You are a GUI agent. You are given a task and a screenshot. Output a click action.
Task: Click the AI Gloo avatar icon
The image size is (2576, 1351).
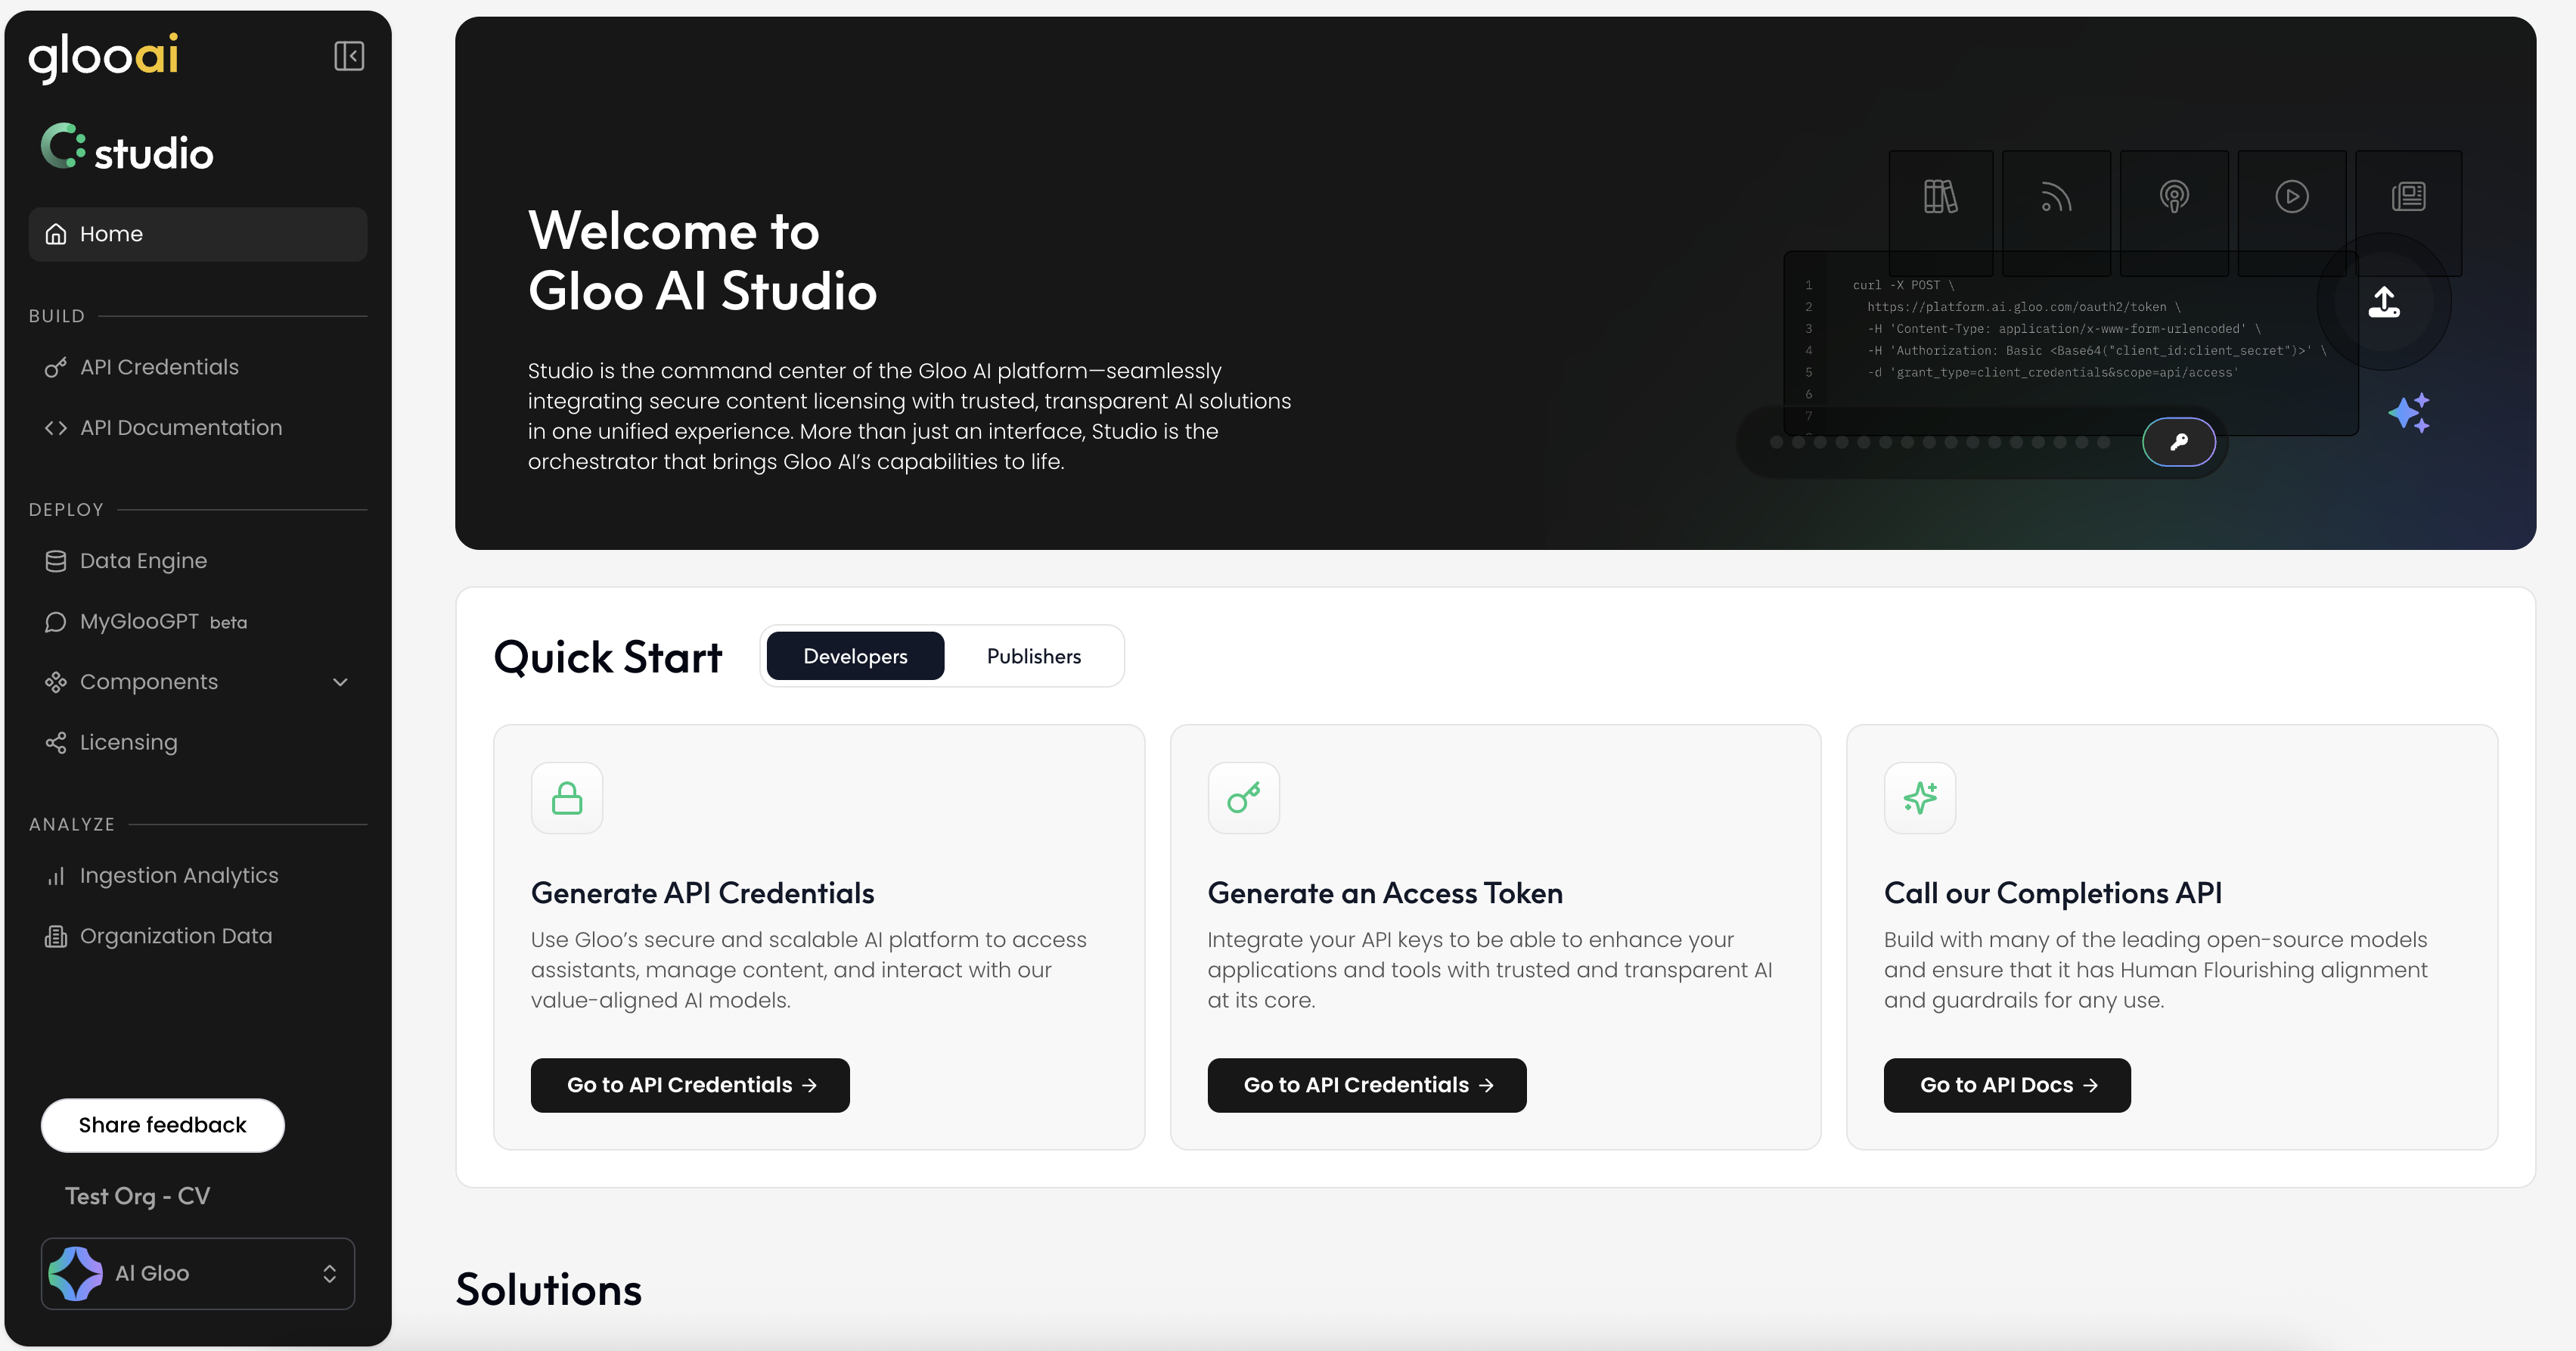tap(75, 1273)
